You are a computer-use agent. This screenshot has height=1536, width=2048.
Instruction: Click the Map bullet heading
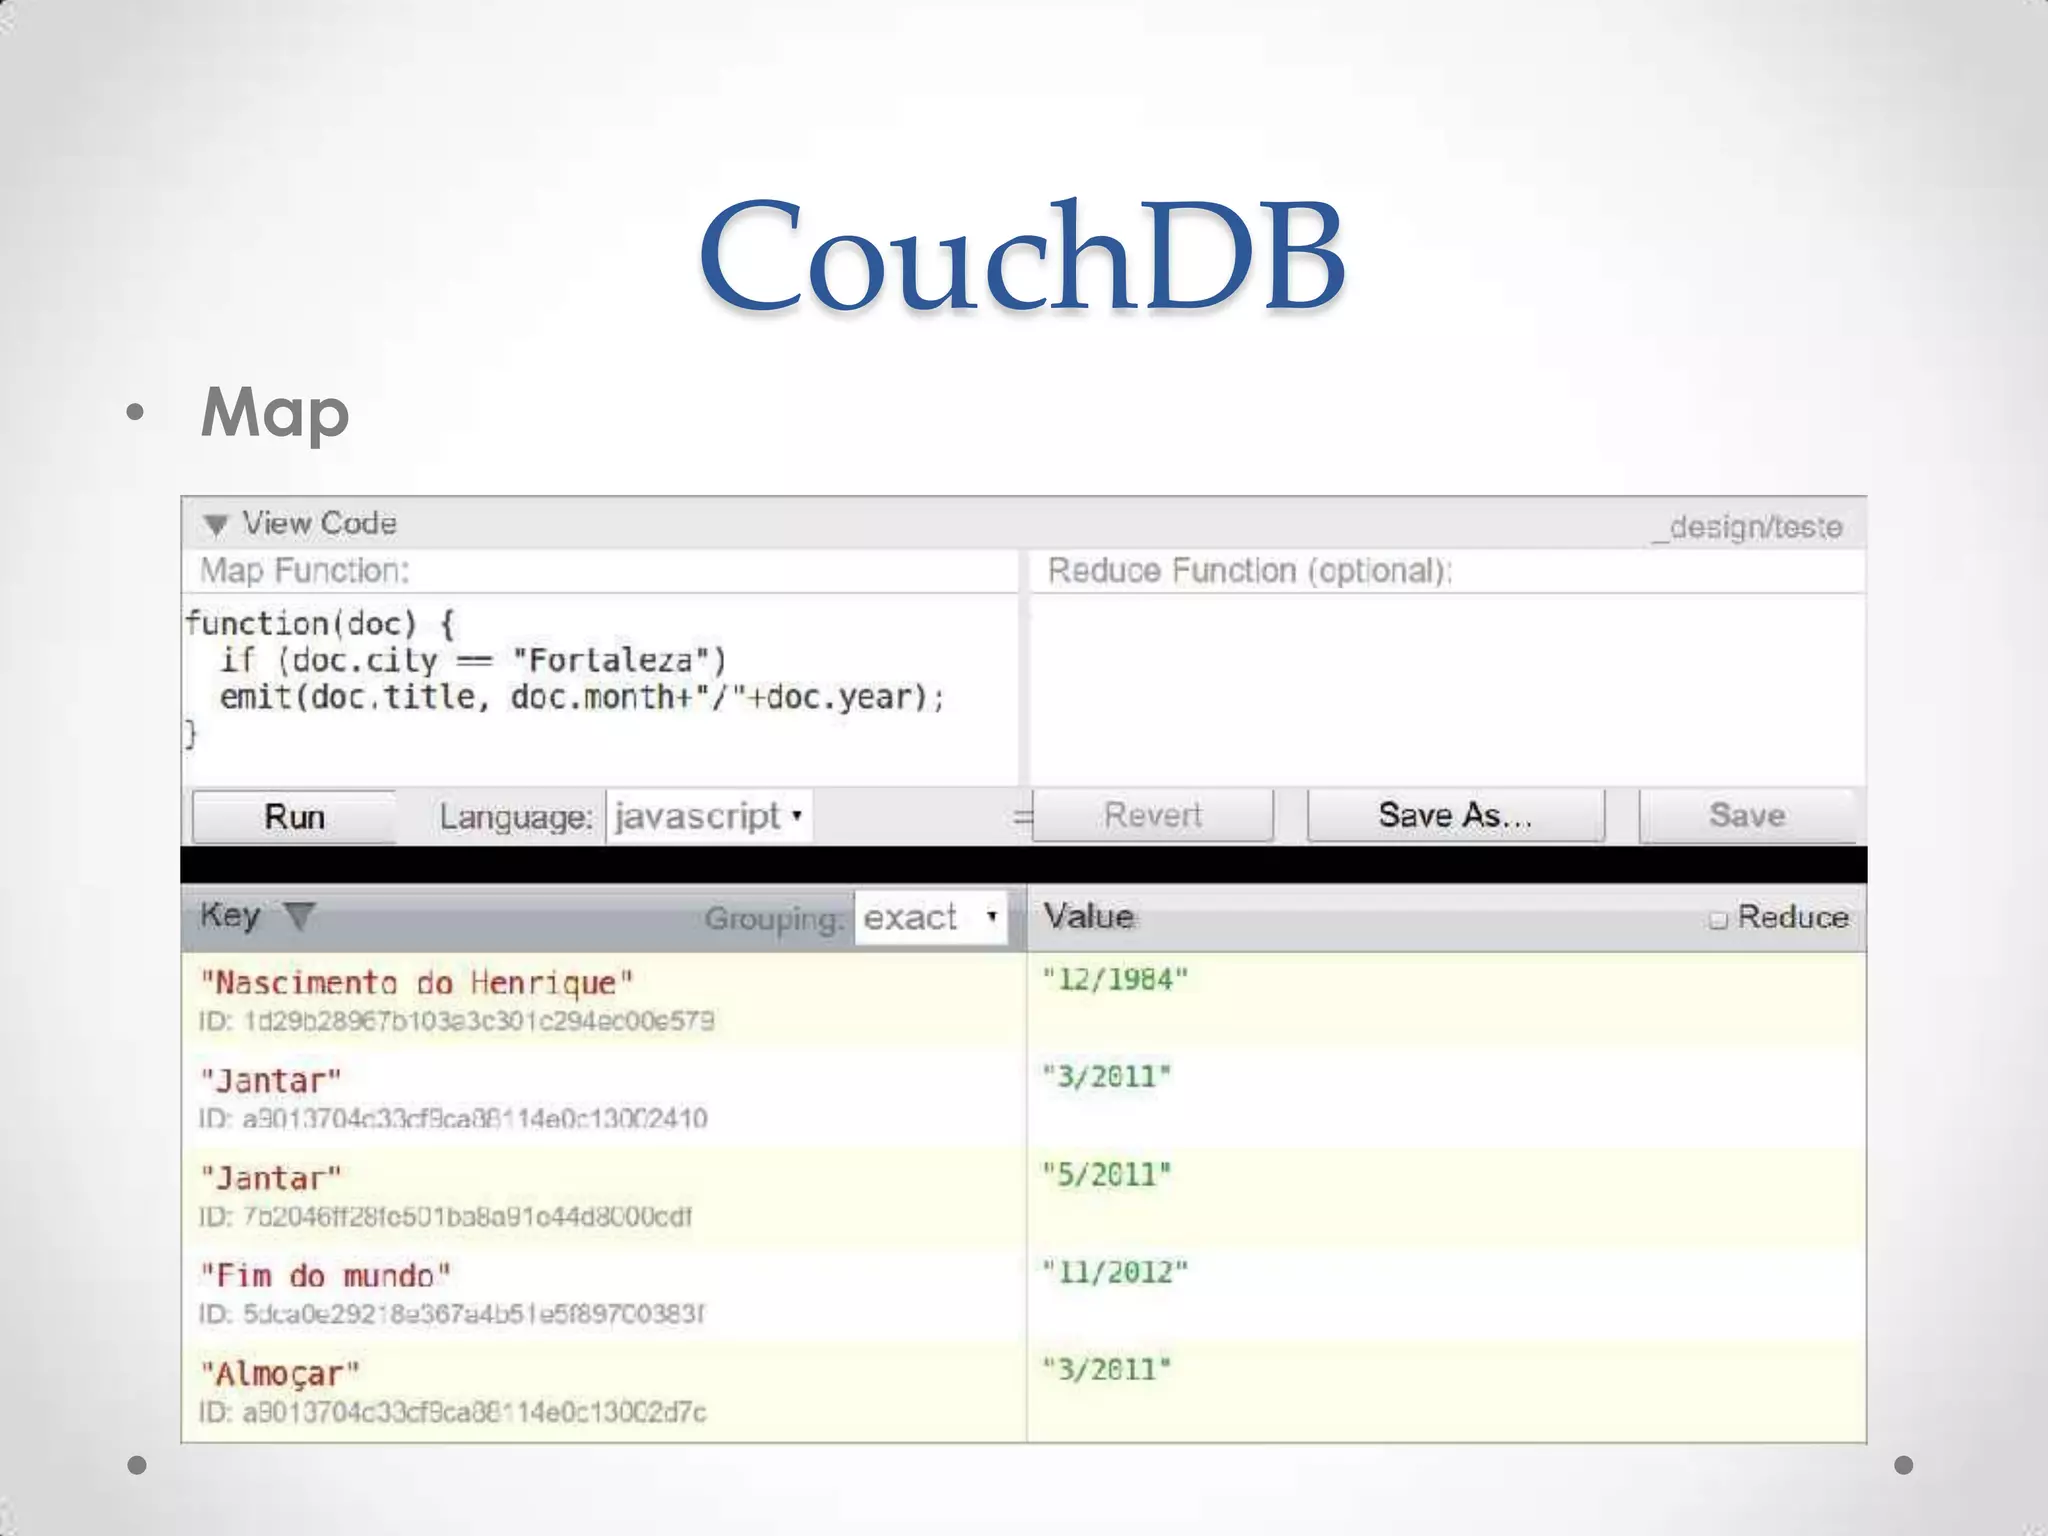click(275, 412)
